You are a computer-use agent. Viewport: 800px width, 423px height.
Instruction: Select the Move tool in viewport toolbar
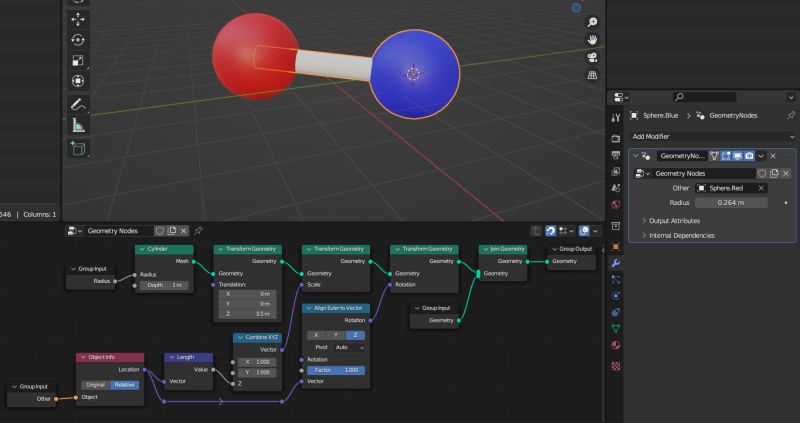point(78,19)
